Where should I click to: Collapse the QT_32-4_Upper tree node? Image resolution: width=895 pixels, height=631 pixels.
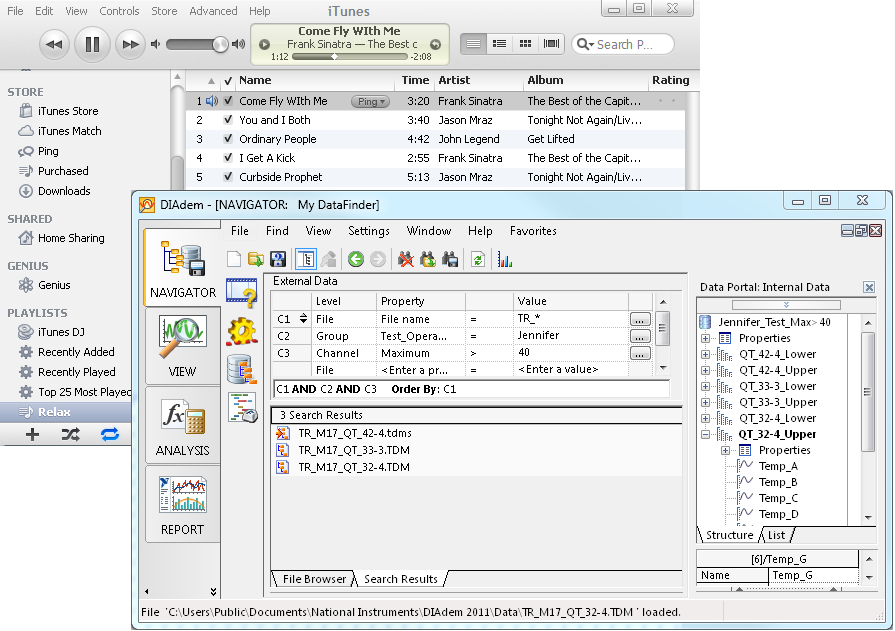706,434
